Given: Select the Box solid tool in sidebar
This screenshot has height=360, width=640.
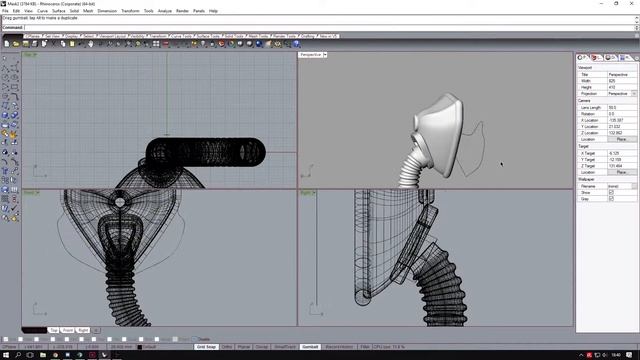Looking at the screenshot, I should (5, 115).
